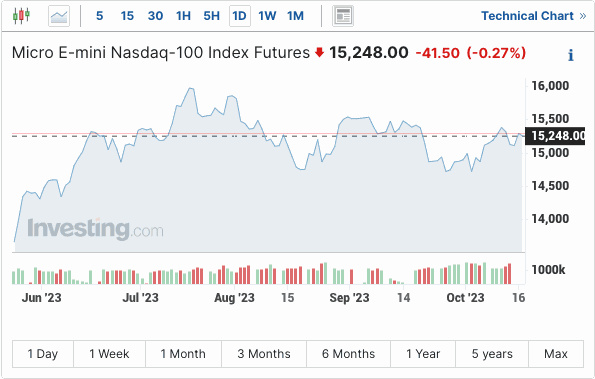
Task: Click the Jun '23 x-axis label
Action: point(41,298)
